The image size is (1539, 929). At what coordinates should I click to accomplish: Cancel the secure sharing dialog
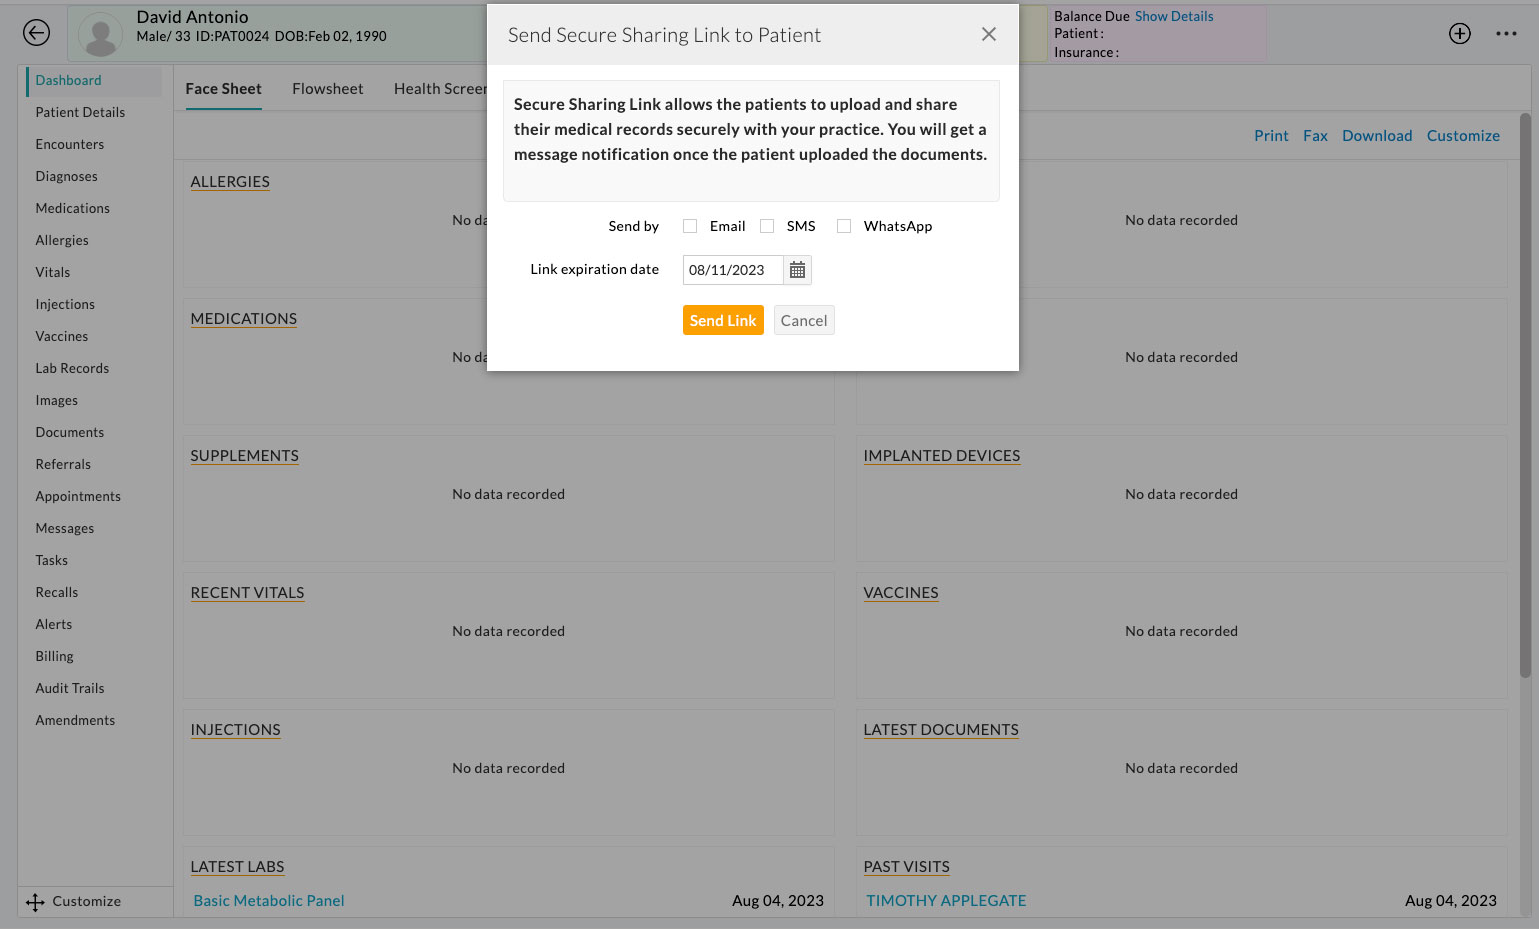point(803,320)
